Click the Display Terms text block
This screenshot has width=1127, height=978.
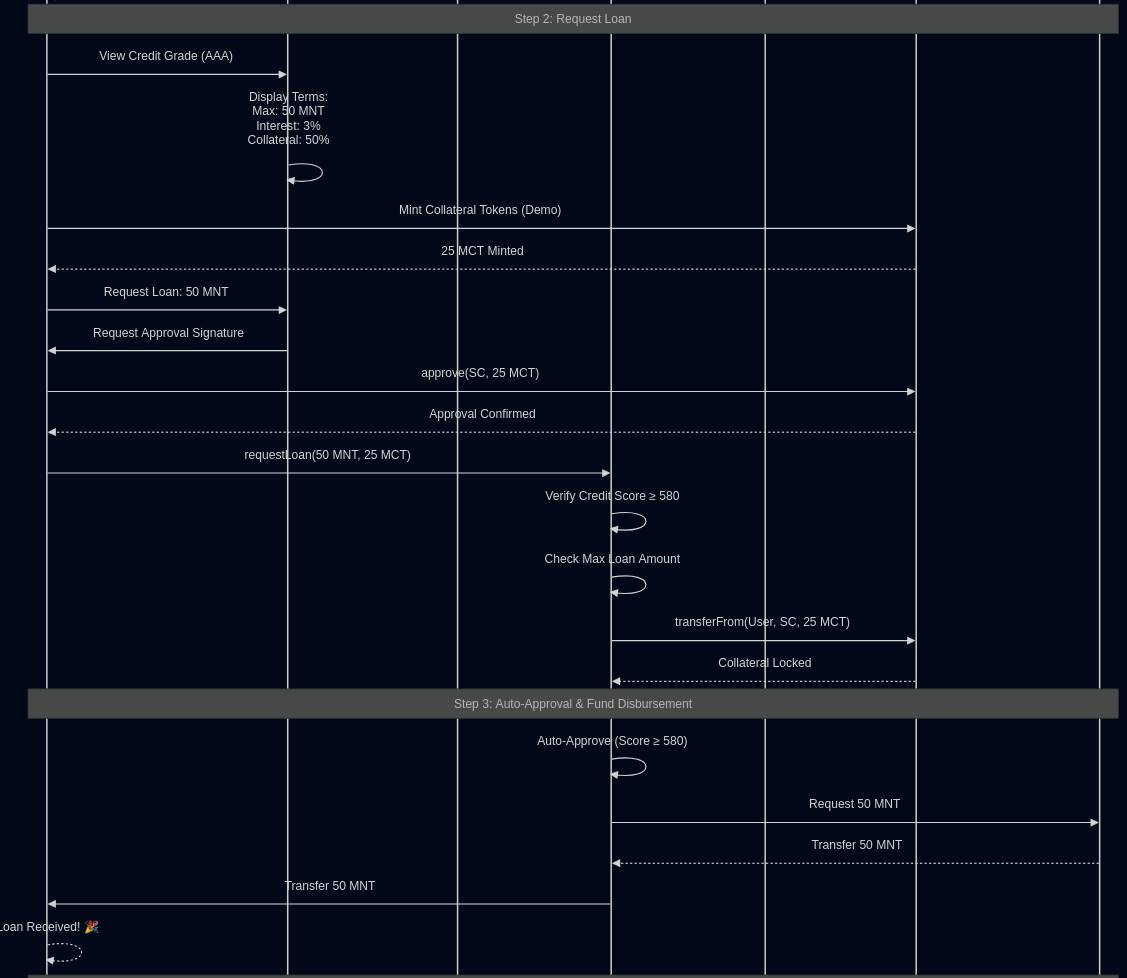pos(288,119)
